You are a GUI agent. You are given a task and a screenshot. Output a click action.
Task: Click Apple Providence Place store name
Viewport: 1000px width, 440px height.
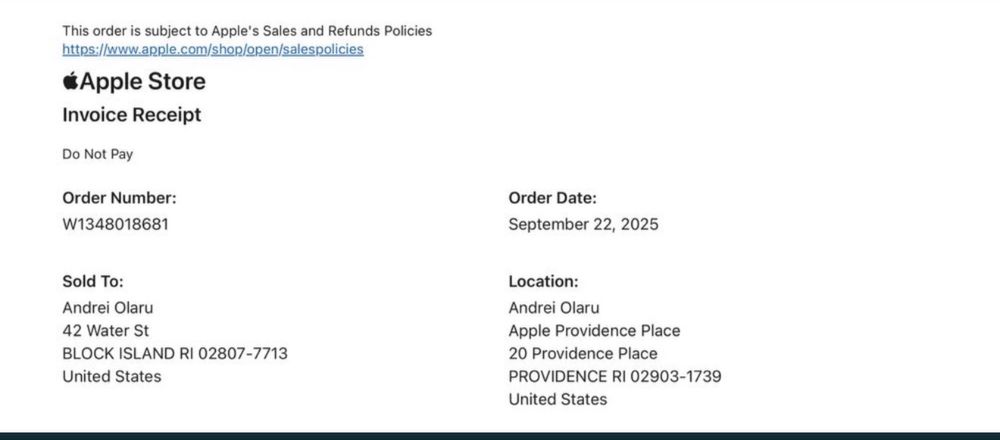point(594,330)
